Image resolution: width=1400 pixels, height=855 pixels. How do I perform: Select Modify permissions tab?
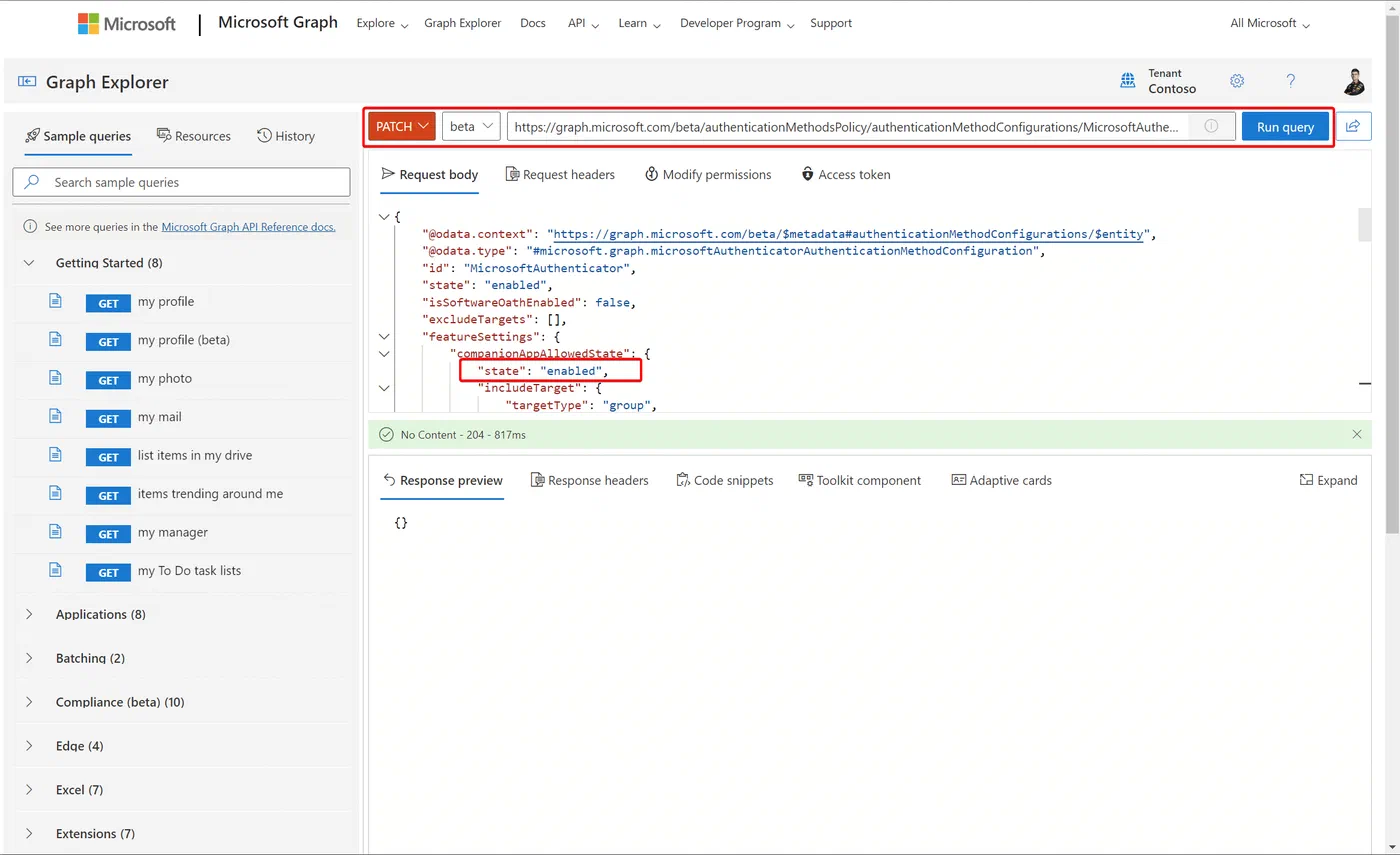tap(708, 174)
